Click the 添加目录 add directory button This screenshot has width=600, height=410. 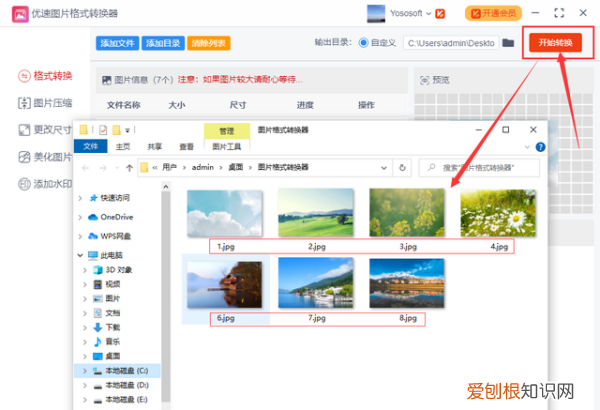pos(163,43)
